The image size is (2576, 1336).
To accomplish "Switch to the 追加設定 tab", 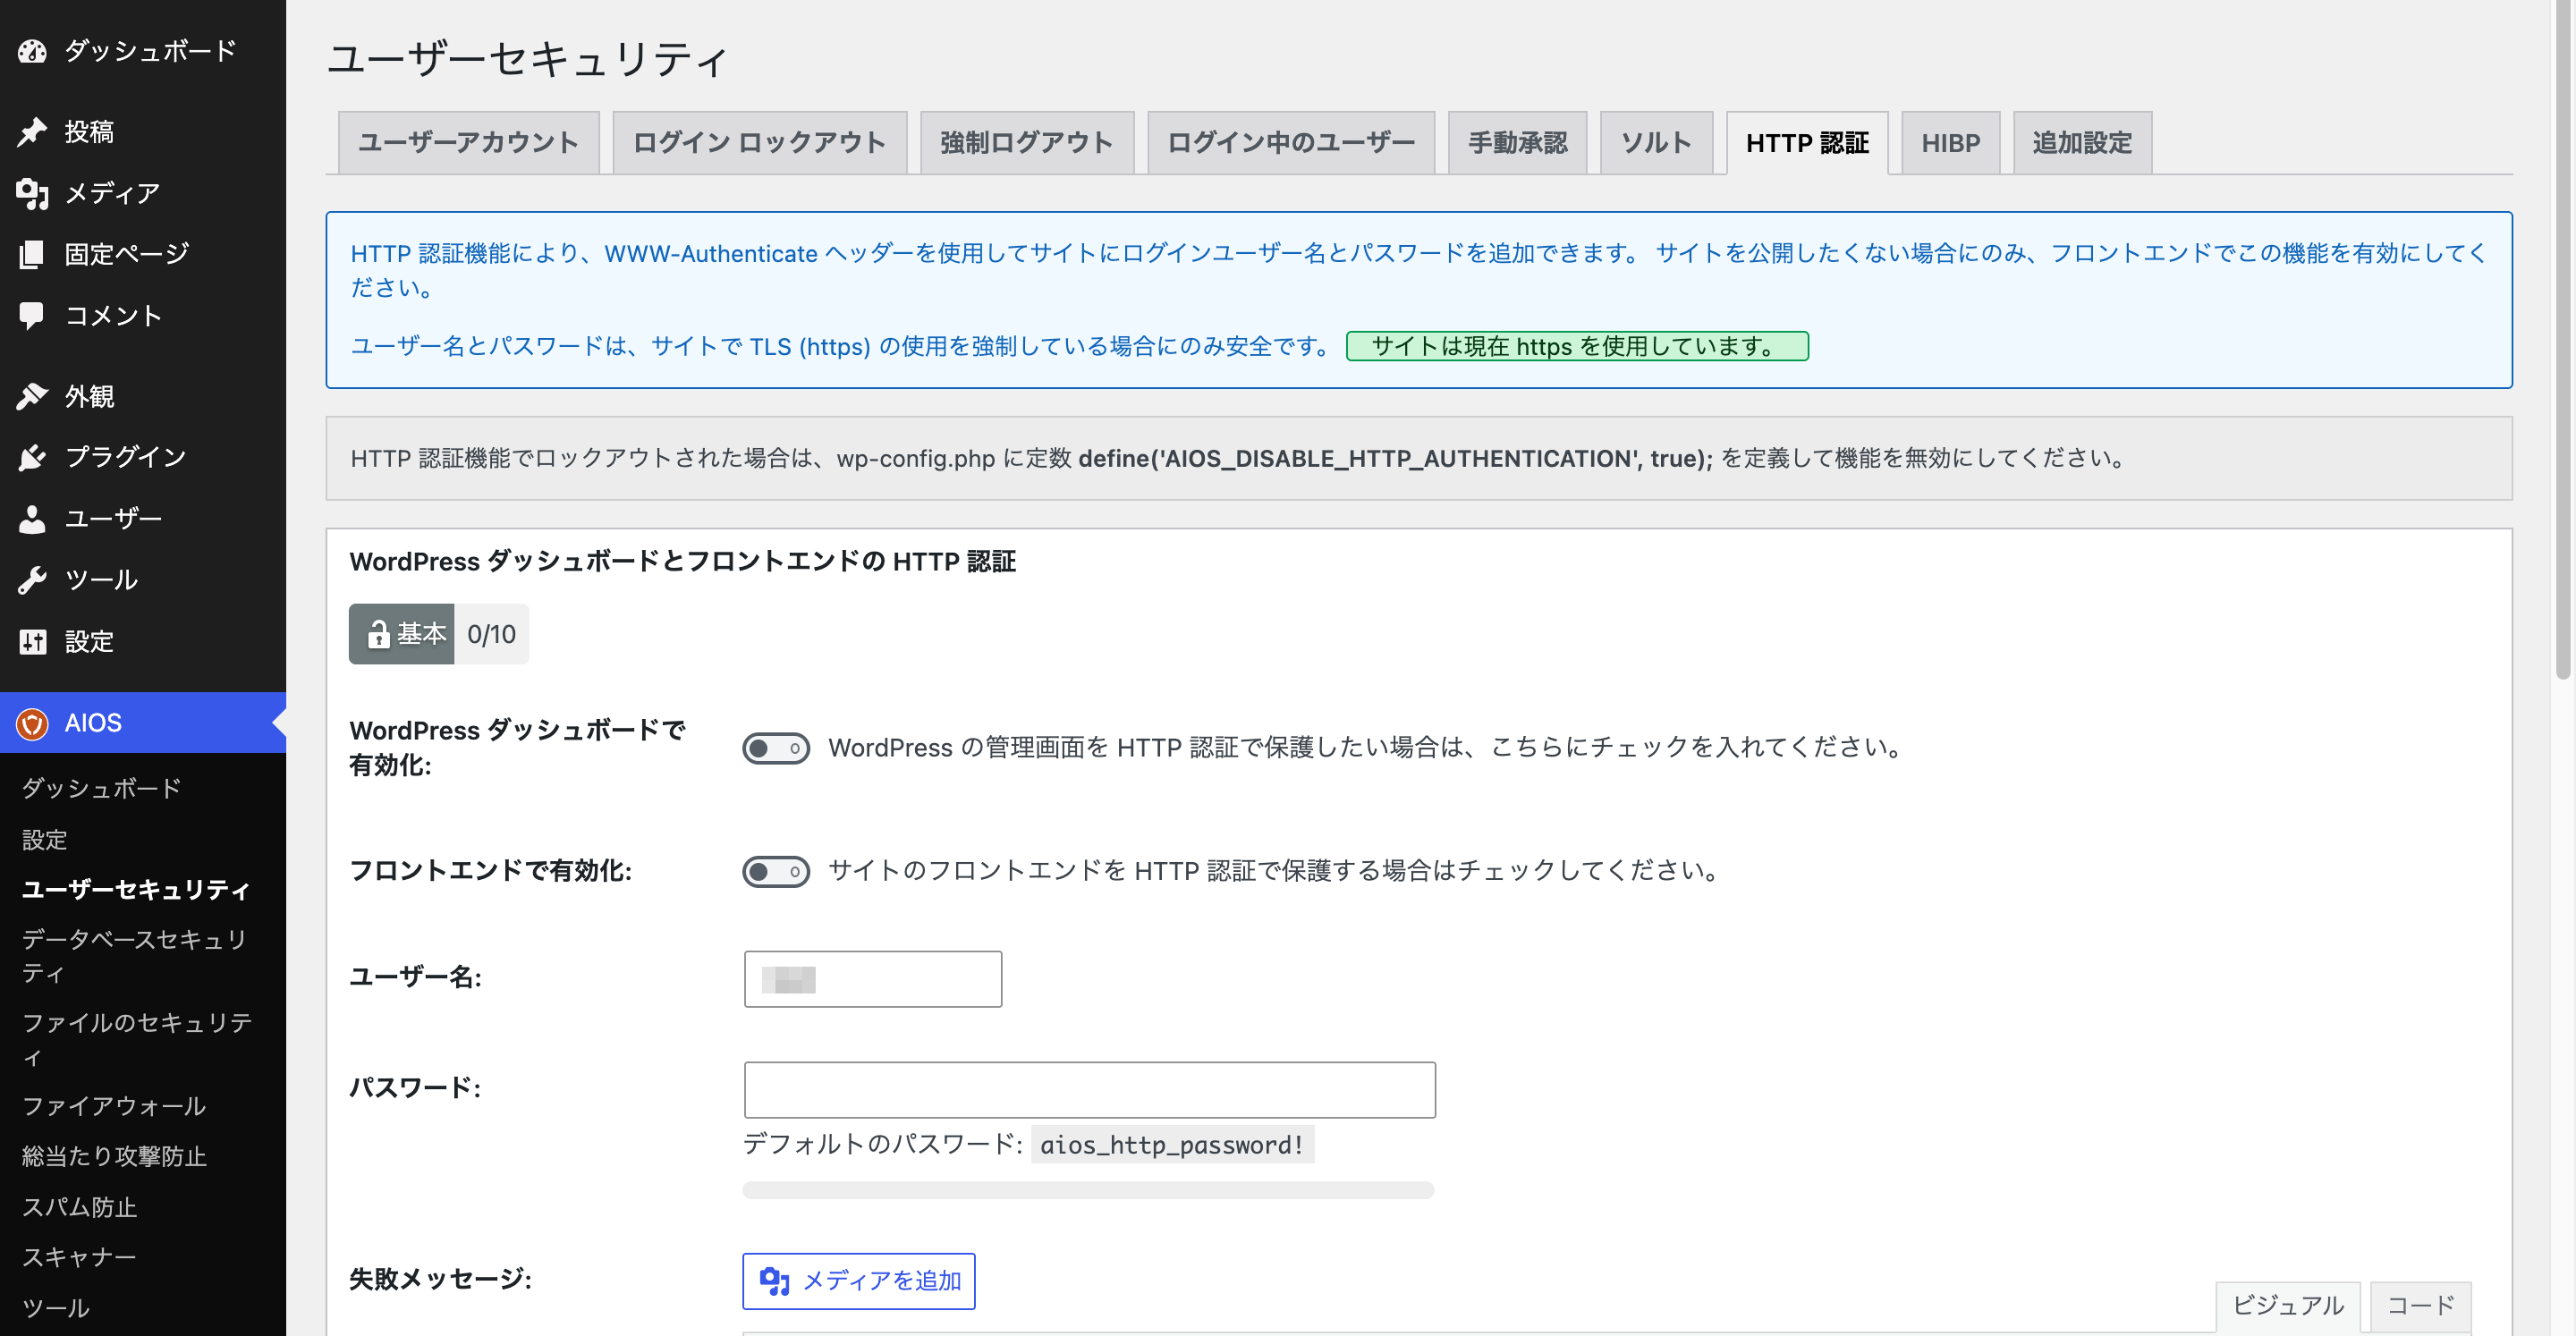I will [2082, 143].
